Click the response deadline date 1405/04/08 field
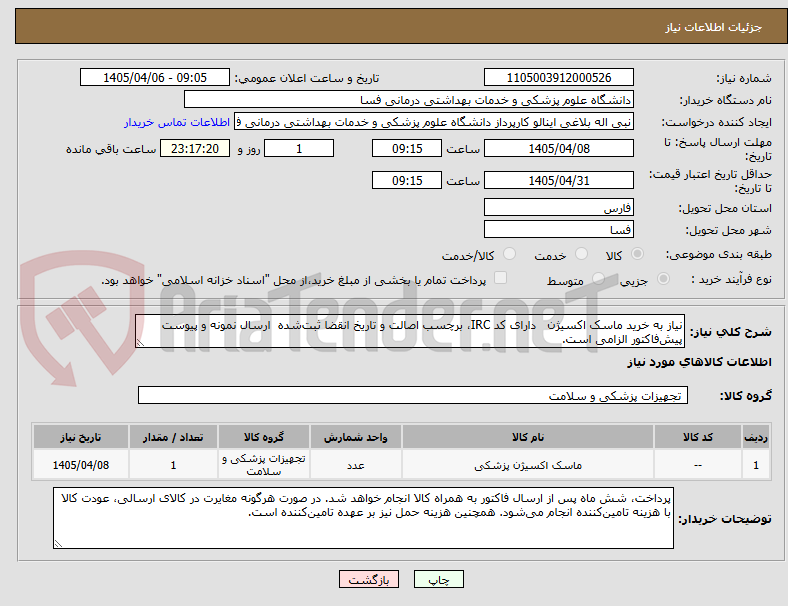The image size is (788, 606). click(x=559, y=148)
